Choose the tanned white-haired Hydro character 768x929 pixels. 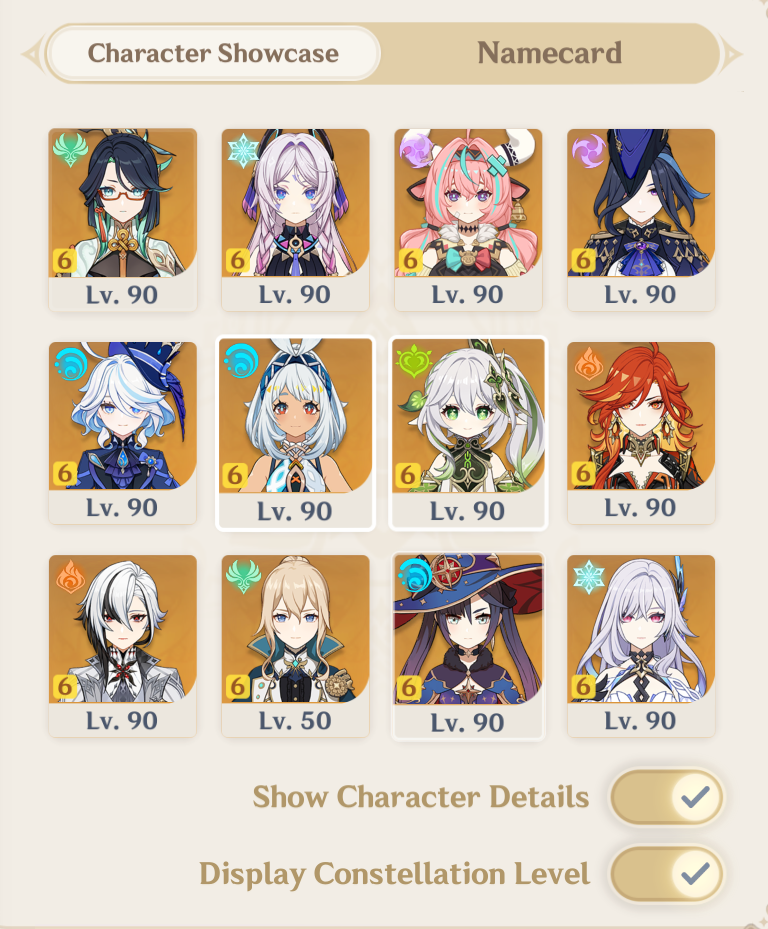point(295,433)
